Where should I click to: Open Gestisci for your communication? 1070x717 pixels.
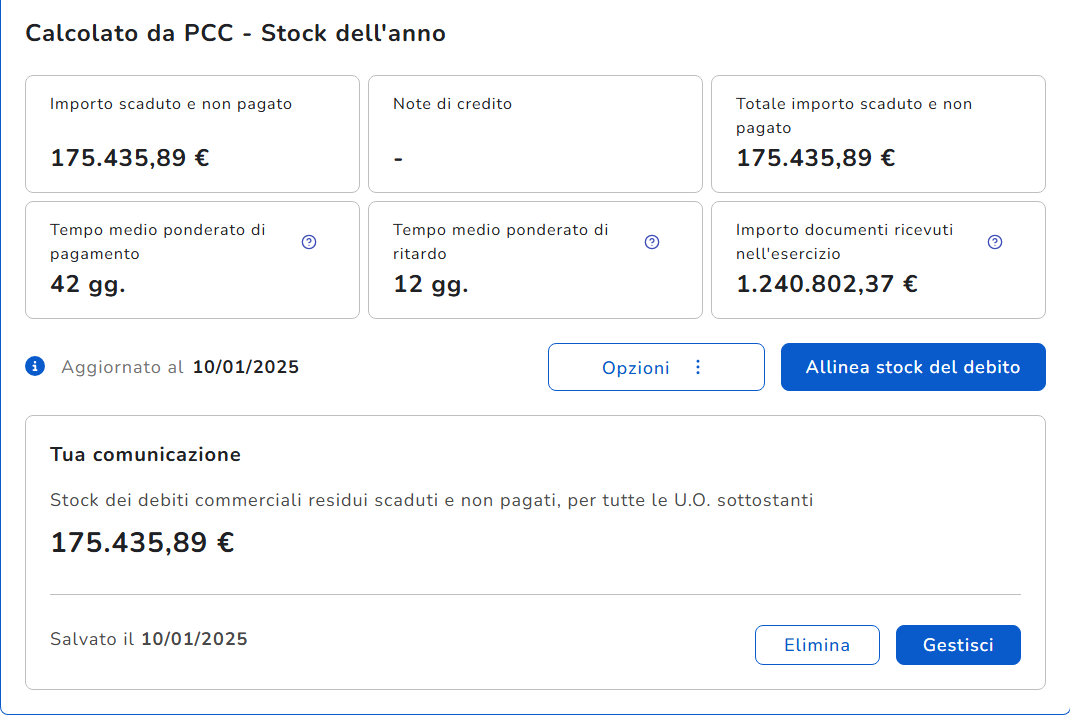point(958,645)
